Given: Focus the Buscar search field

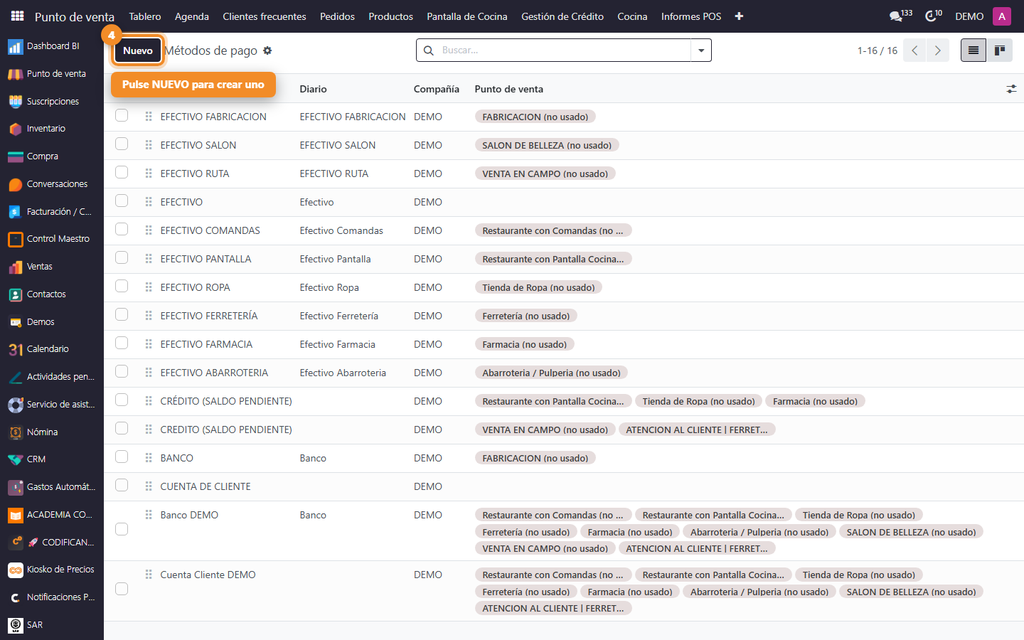Looking at the screenshot, I should click(x=565, y=50).
